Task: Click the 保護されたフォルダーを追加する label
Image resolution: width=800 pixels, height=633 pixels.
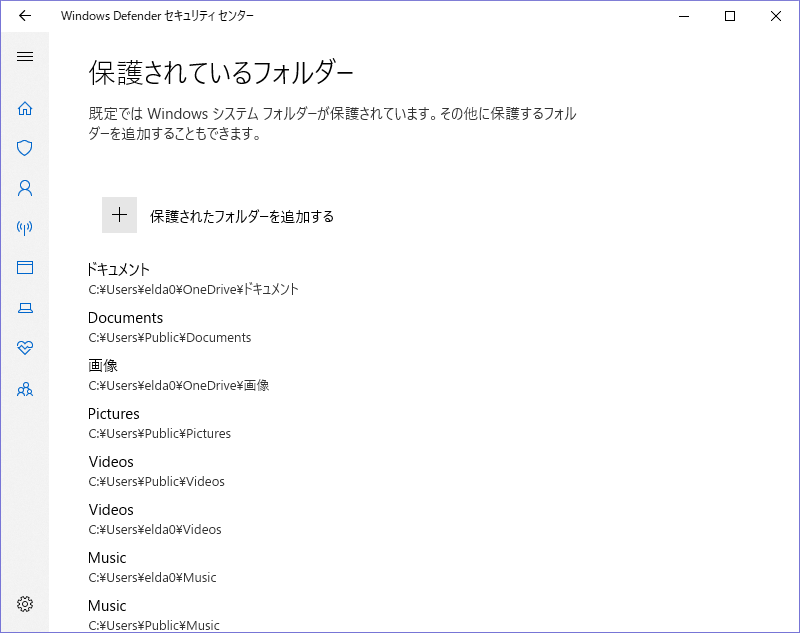Action: click(x=242, y=216)
